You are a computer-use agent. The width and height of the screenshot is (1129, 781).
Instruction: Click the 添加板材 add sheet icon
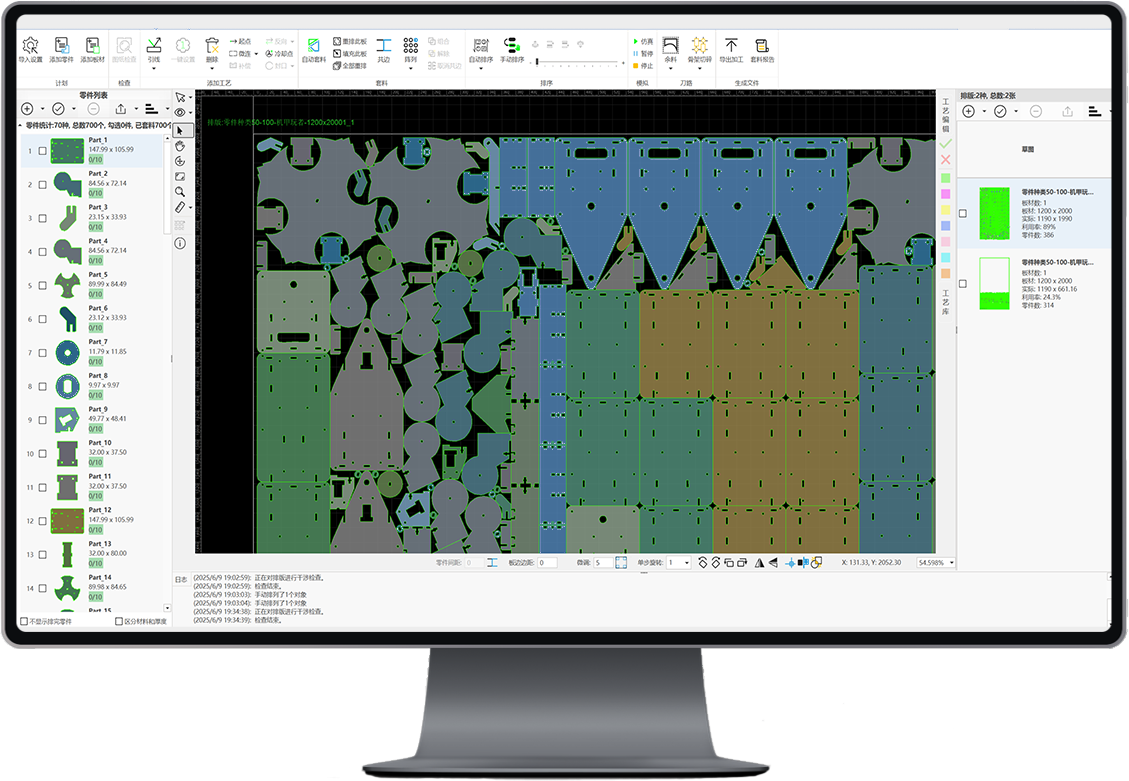[93, 47]
